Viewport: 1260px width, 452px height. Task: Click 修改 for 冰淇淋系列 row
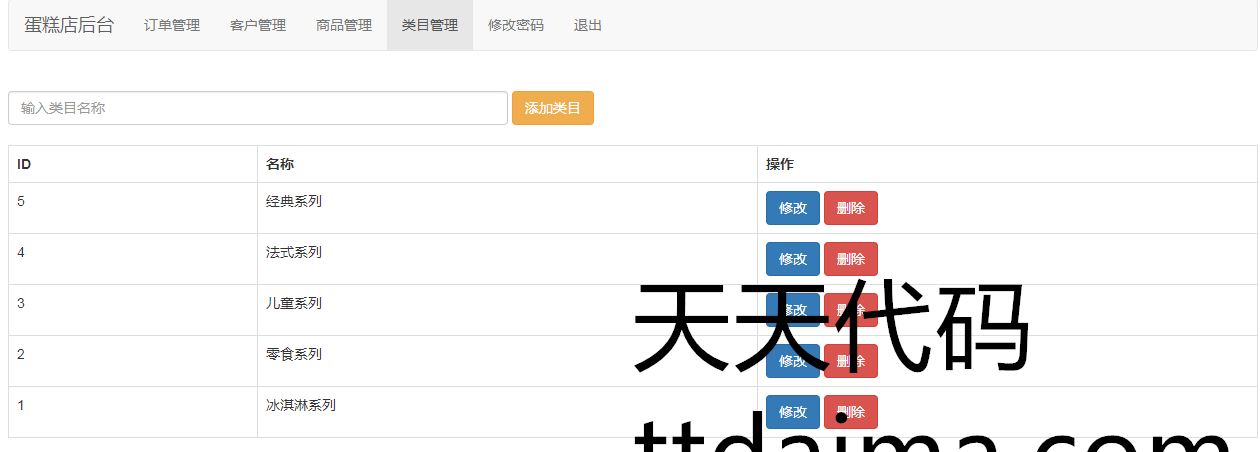pos(792,412)
